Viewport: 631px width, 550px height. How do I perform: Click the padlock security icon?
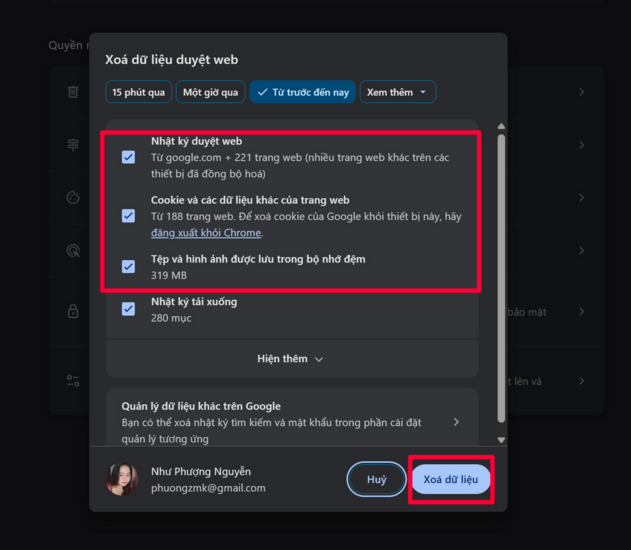click(73, 311)
